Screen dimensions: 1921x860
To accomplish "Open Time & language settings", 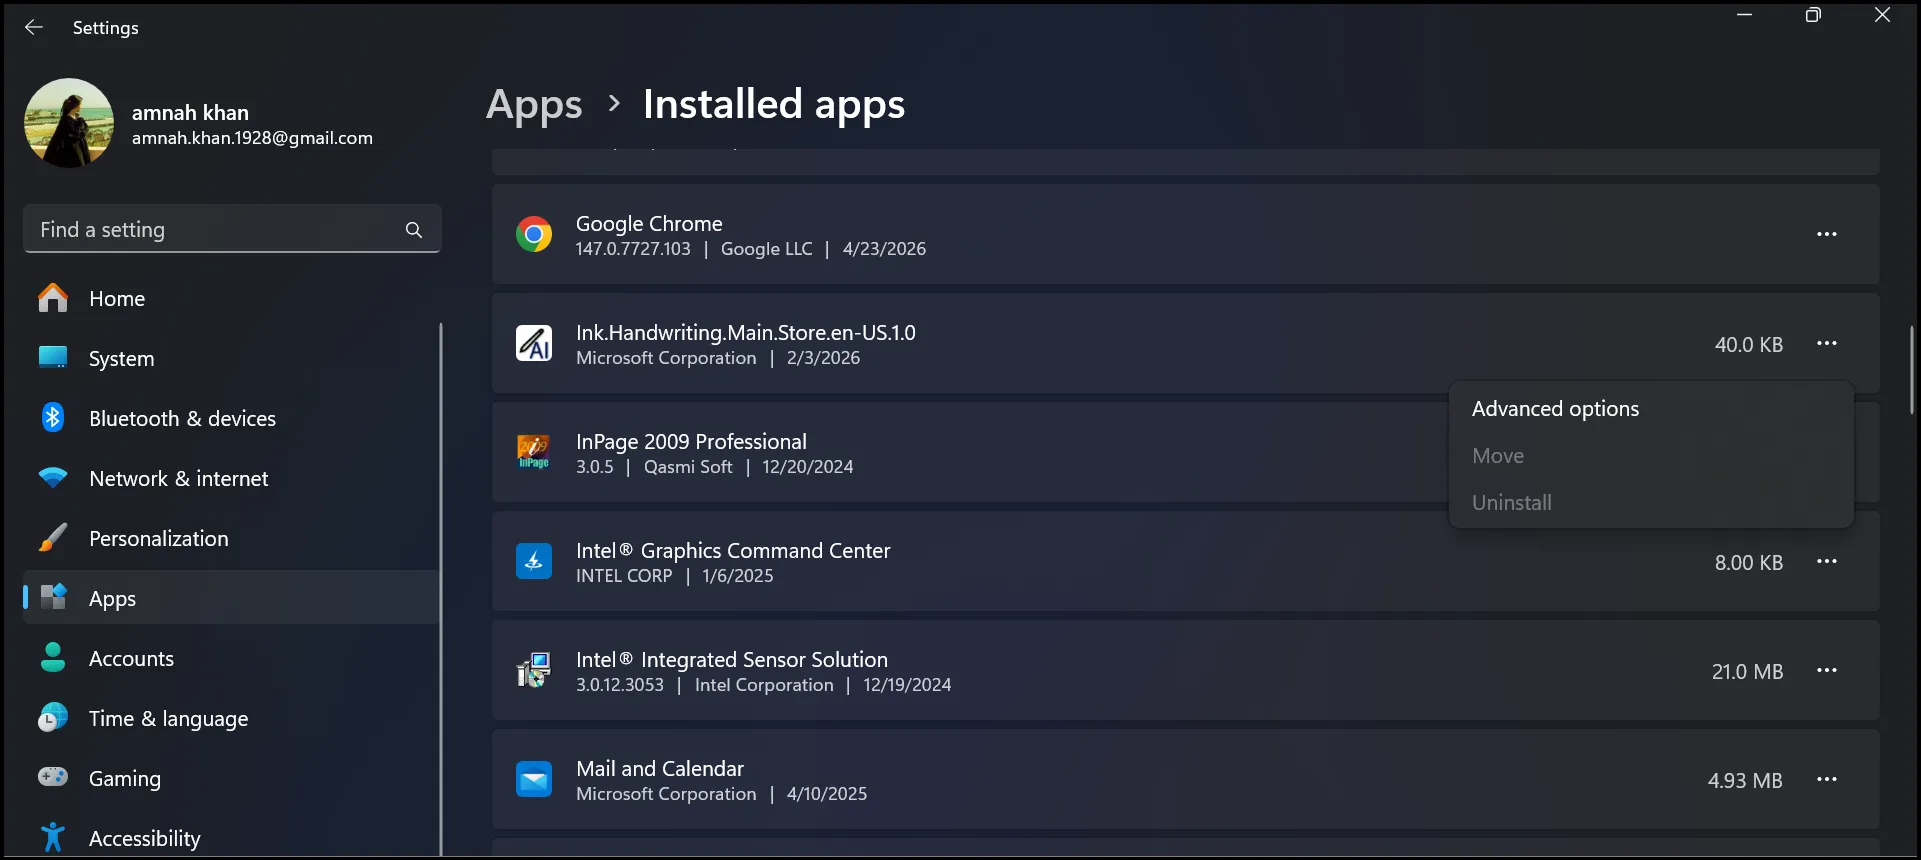I will [x=230, y=718].
